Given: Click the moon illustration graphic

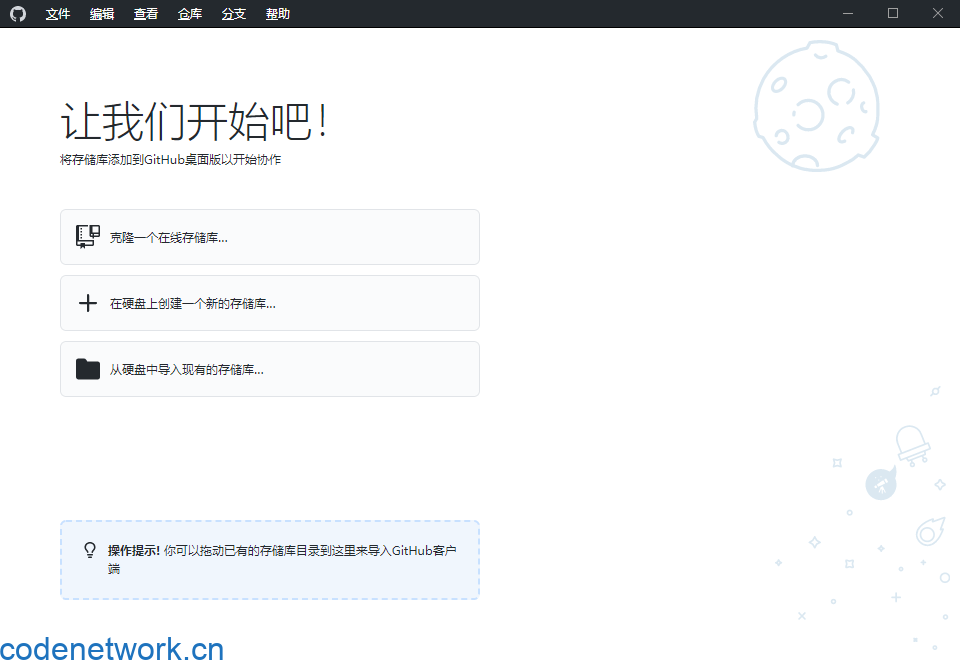Looking at the screenshot, I should [817, 106].
